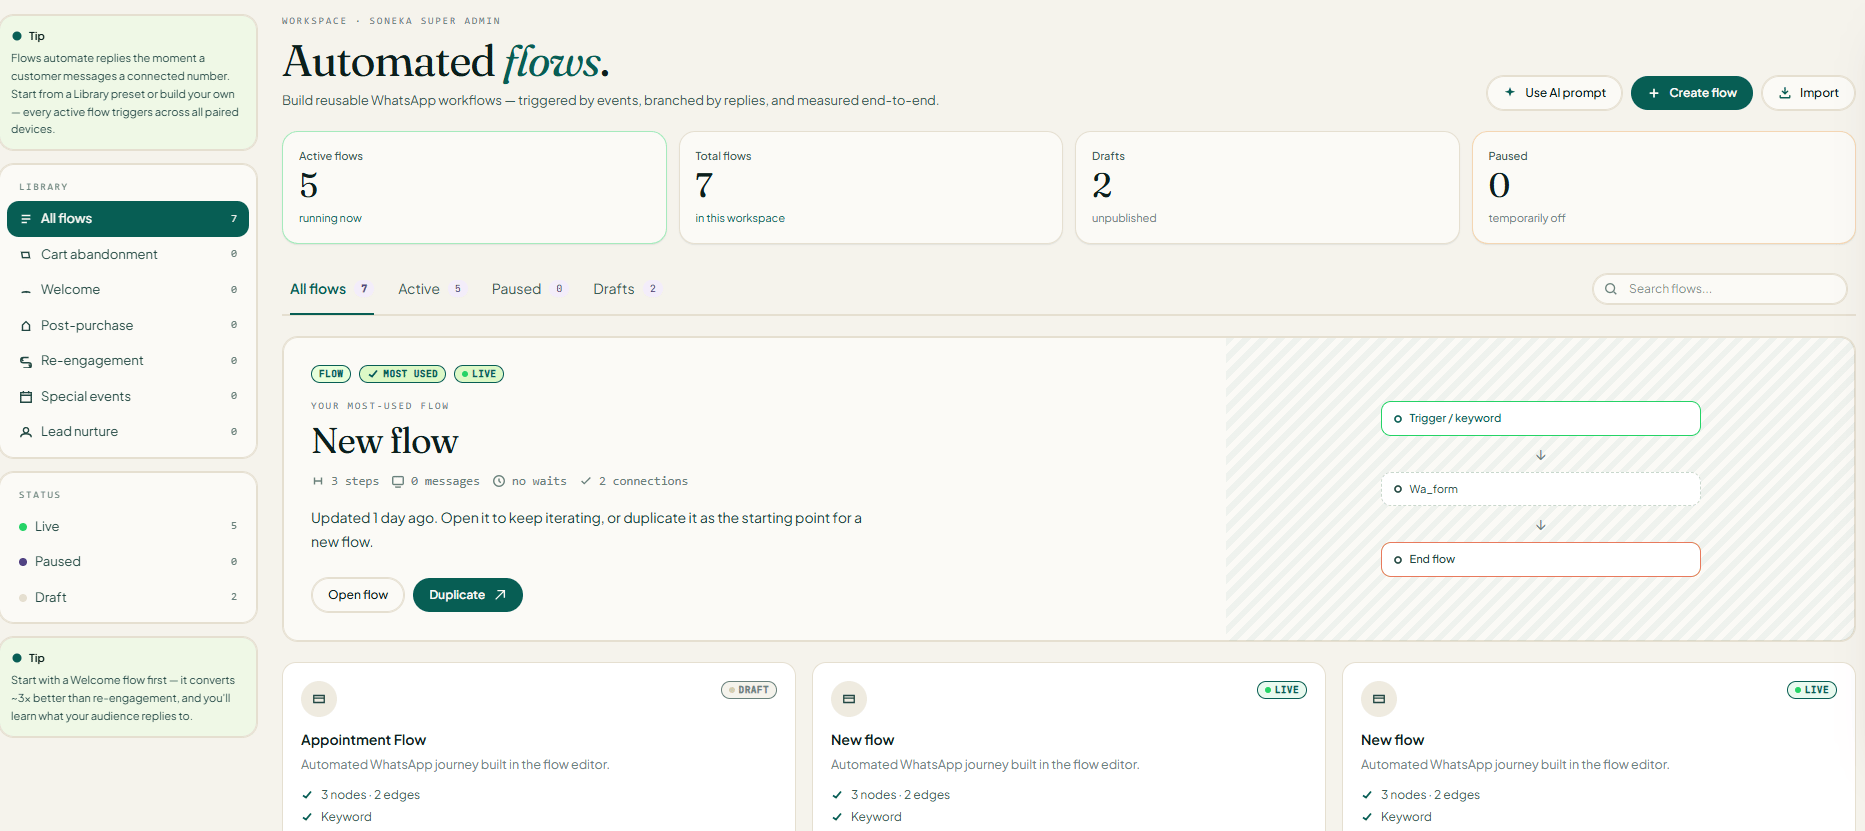Filter by Paused status in sidebar
The width and height of the screenshot is (1865, 831).
coord(128,562)
